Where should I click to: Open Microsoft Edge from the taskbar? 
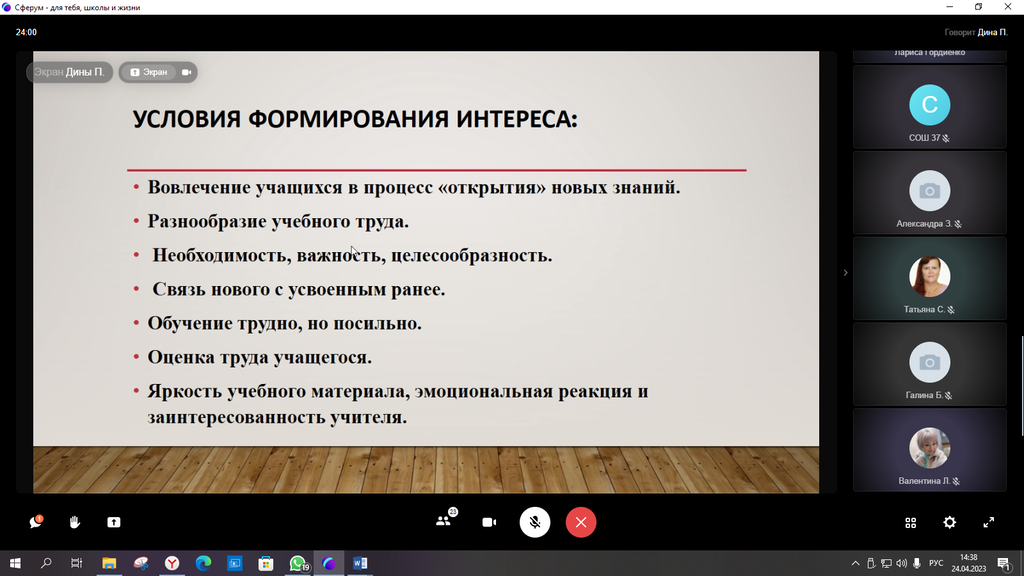coord(203,563)
